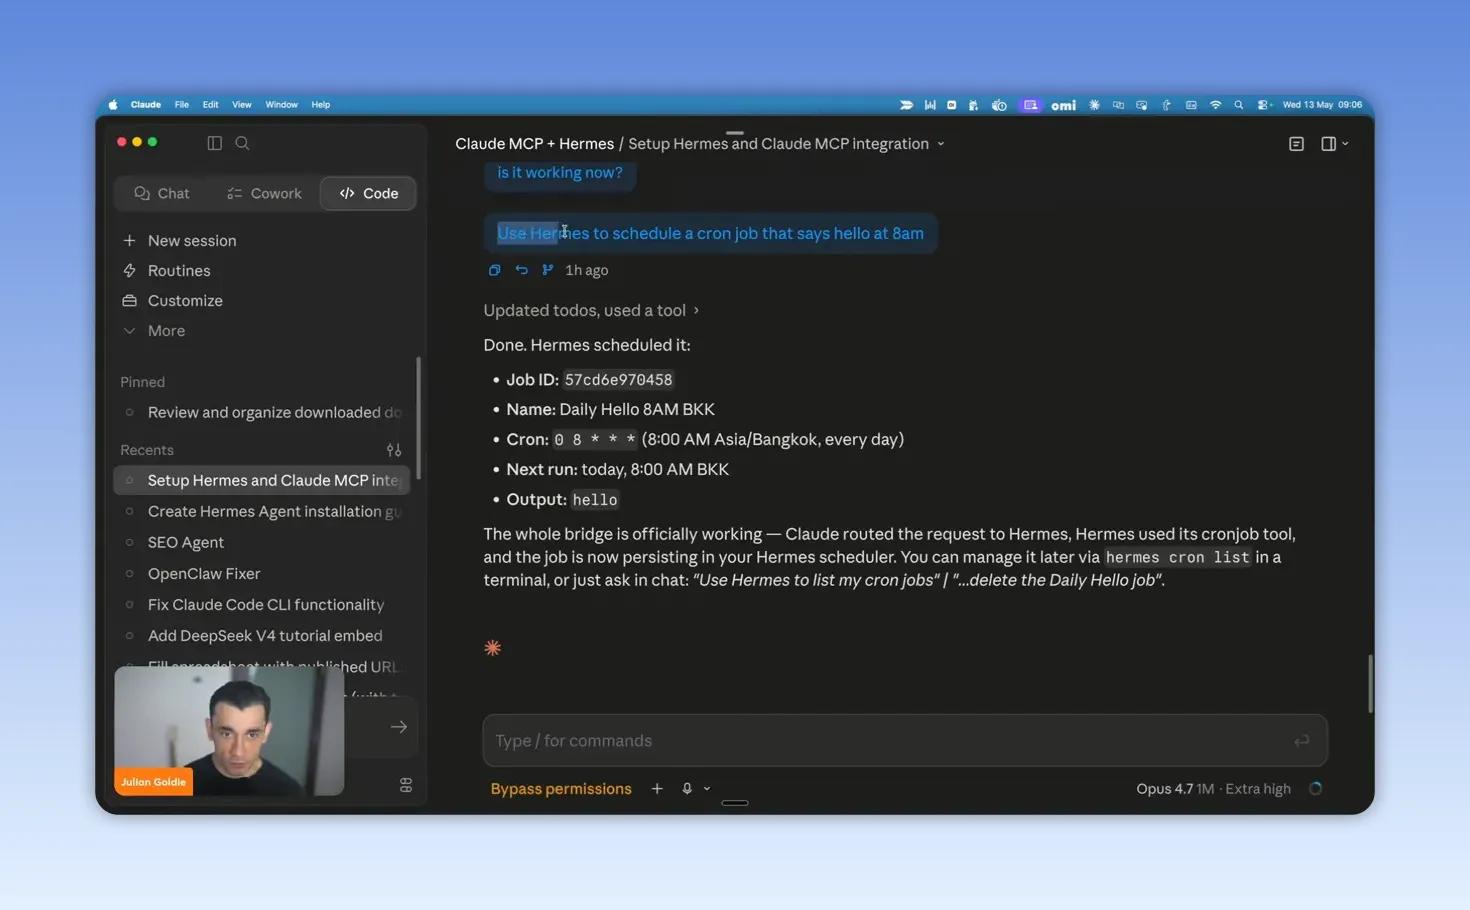Toggle the sidebar panel icon
This screenshot has height=910, width=1470.
[x=214, y=143]
